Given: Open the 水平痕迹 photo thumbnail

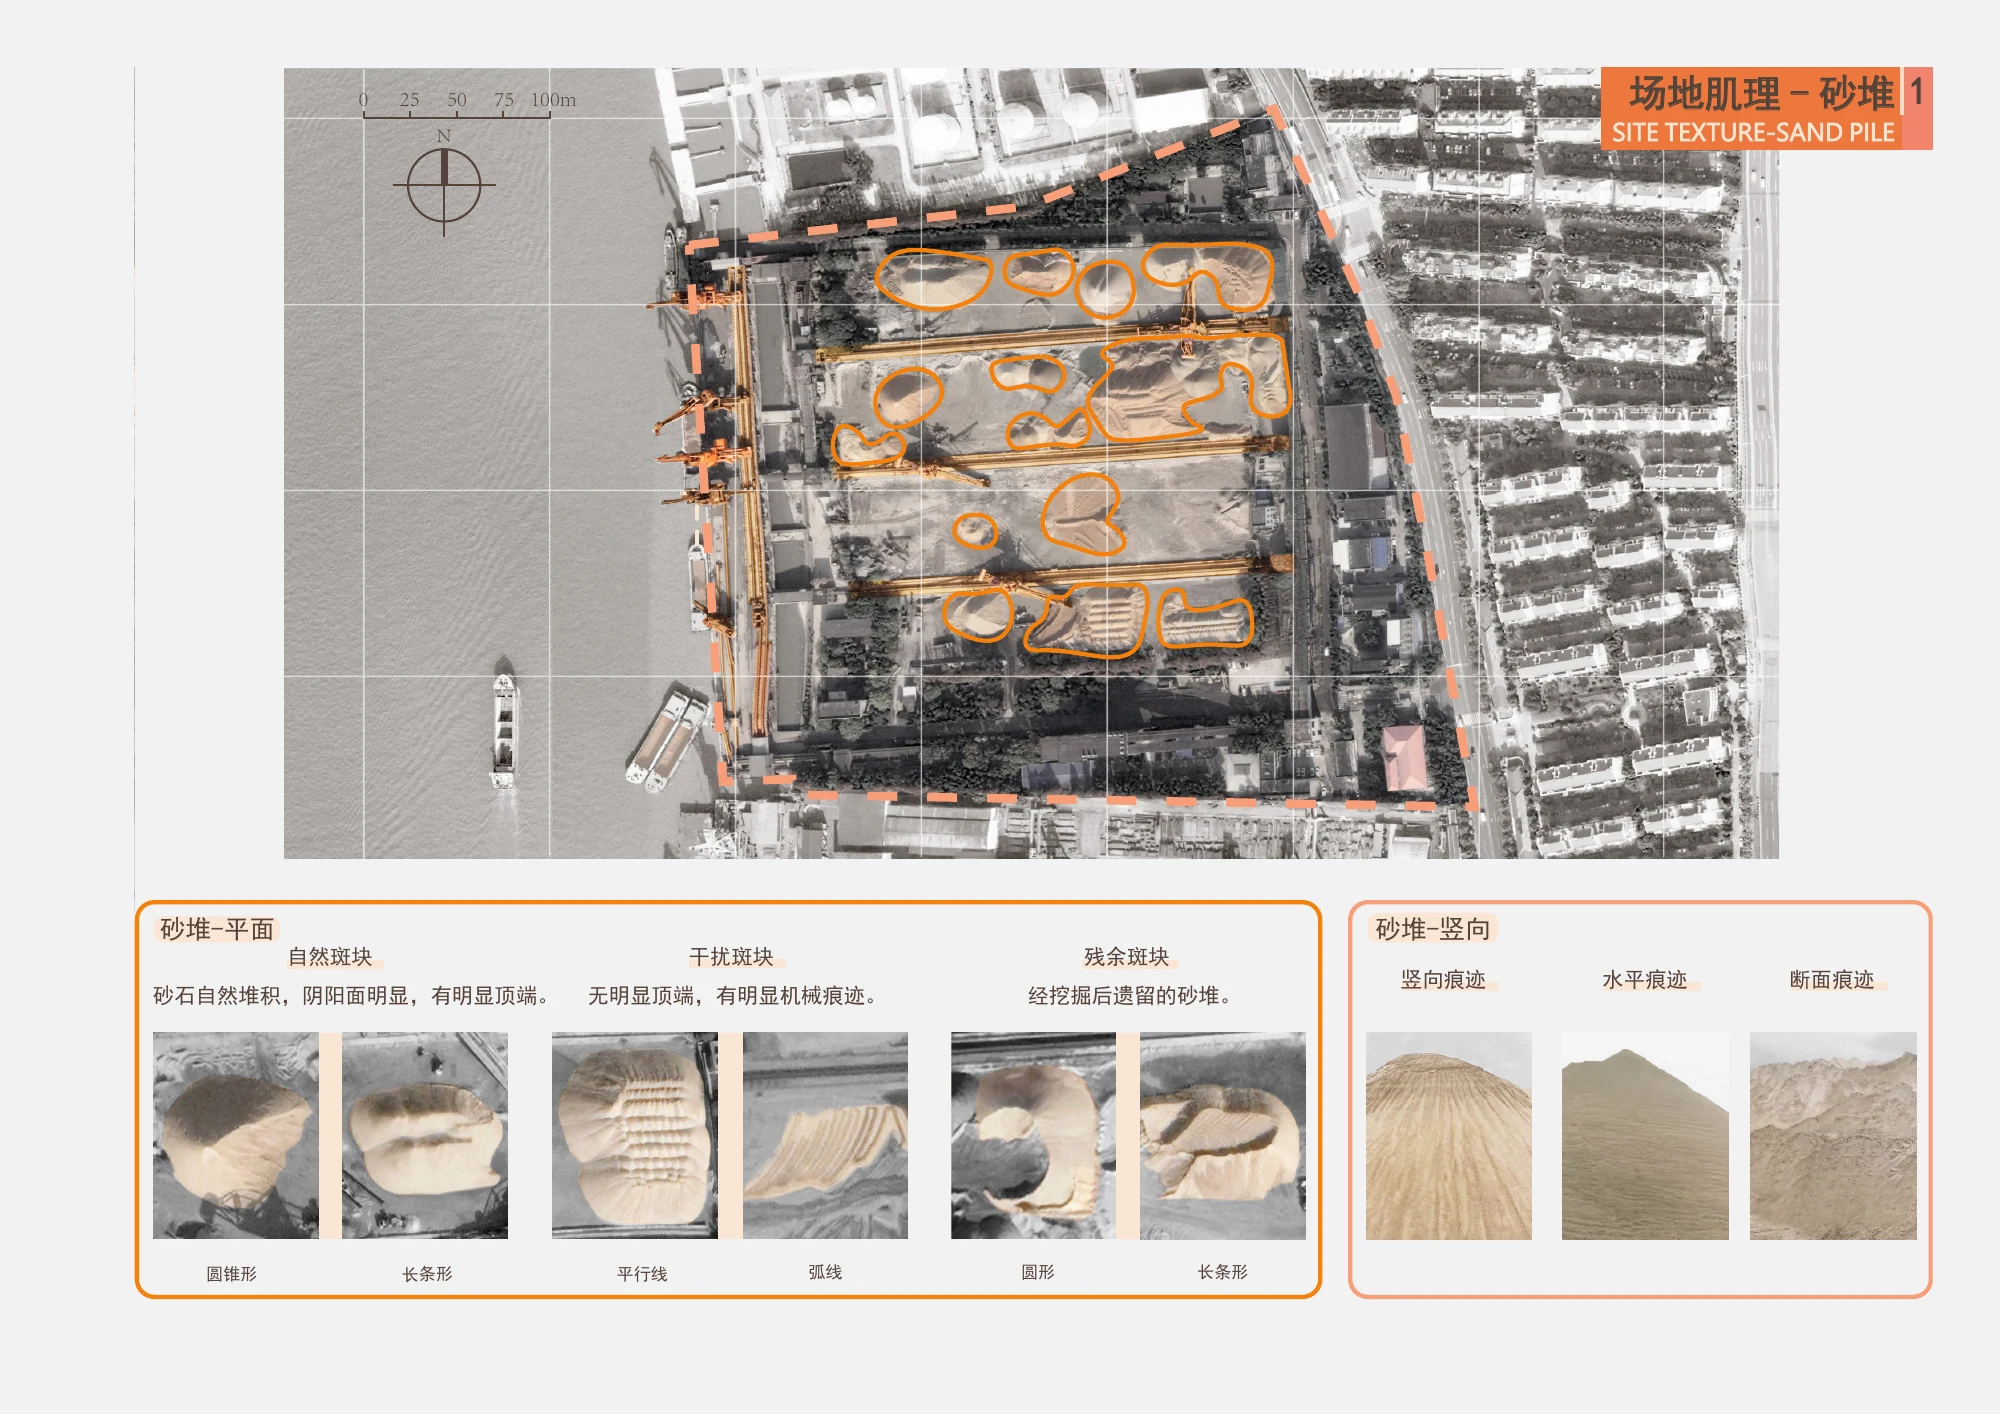Looking at the screenshot, I should click(1645, 1136).
